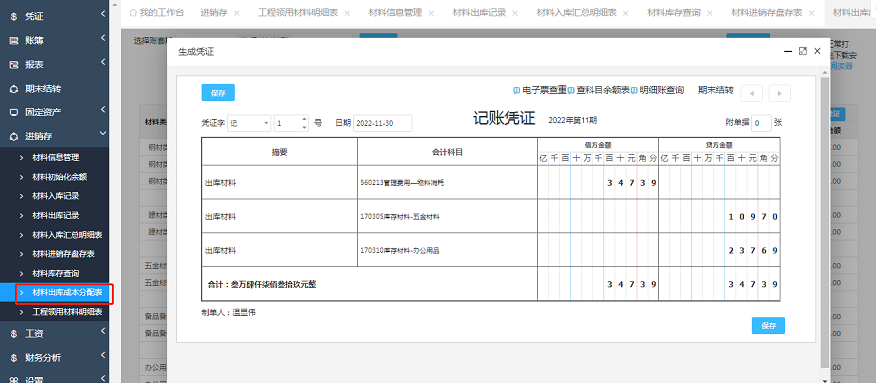Viewport: 876px width, 383px height.
Task: Expand the 固定资产 menu chevron
Action: click(103, 109)
